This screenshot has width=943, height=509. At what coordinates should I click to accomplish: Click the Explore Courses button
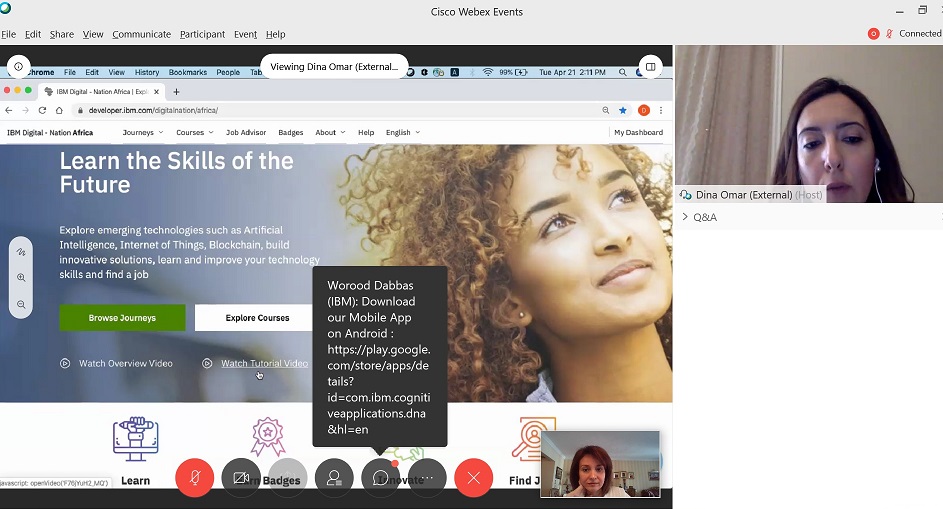point(257,318)
